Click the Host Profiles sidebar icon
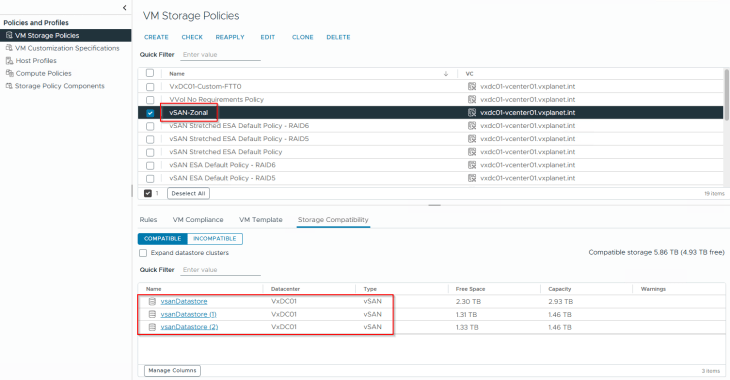This screenshot has width=730, height=380. (x=9, y=60)
